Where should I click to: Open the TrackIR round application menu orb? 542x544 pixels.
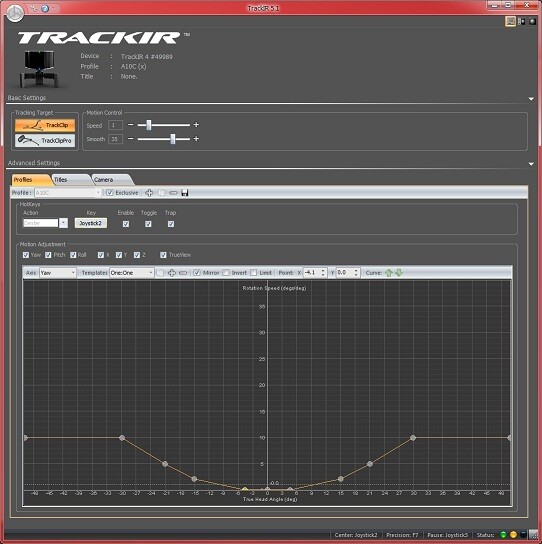[15, 13]
